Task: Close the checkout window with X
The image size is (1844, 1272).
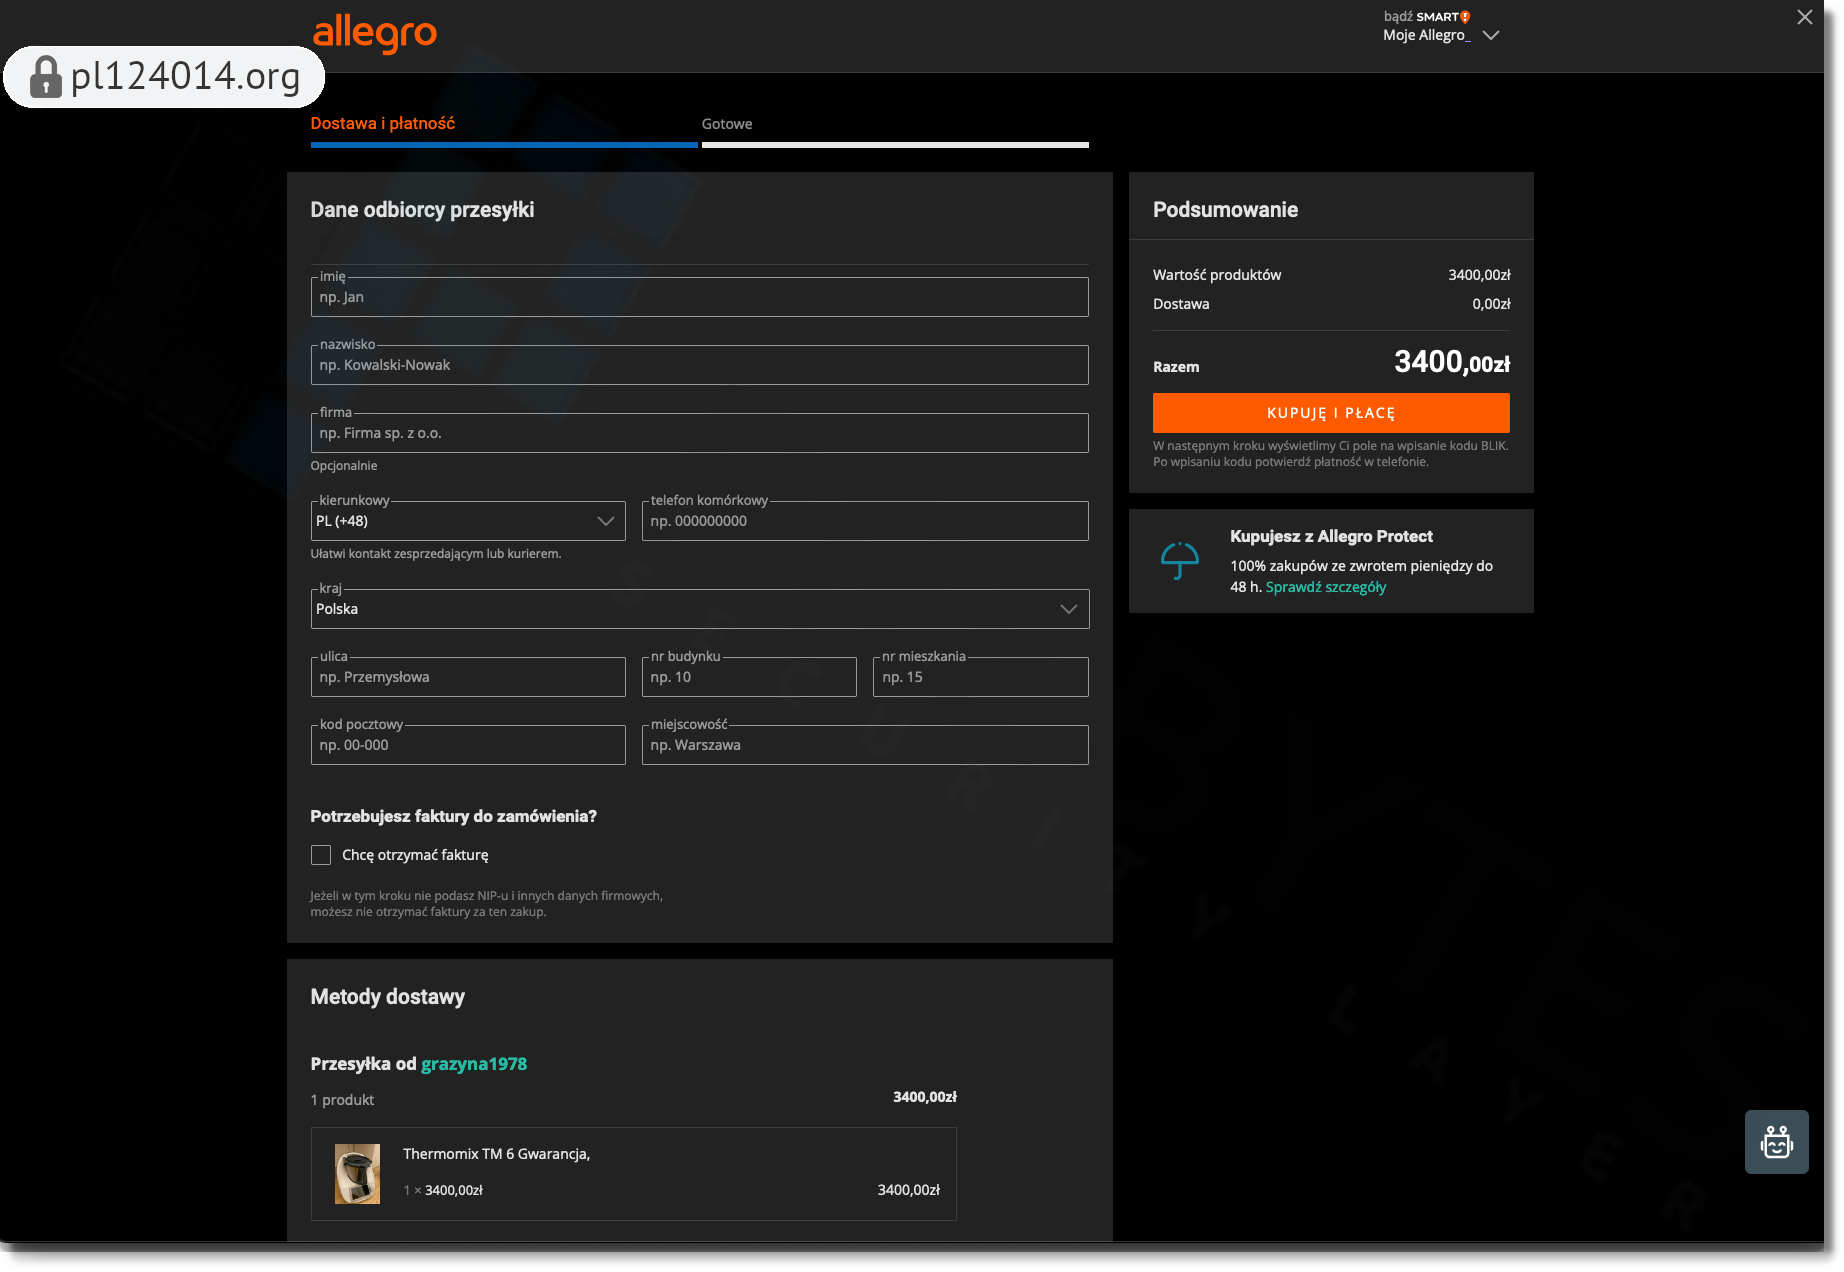Action: 1804,17
